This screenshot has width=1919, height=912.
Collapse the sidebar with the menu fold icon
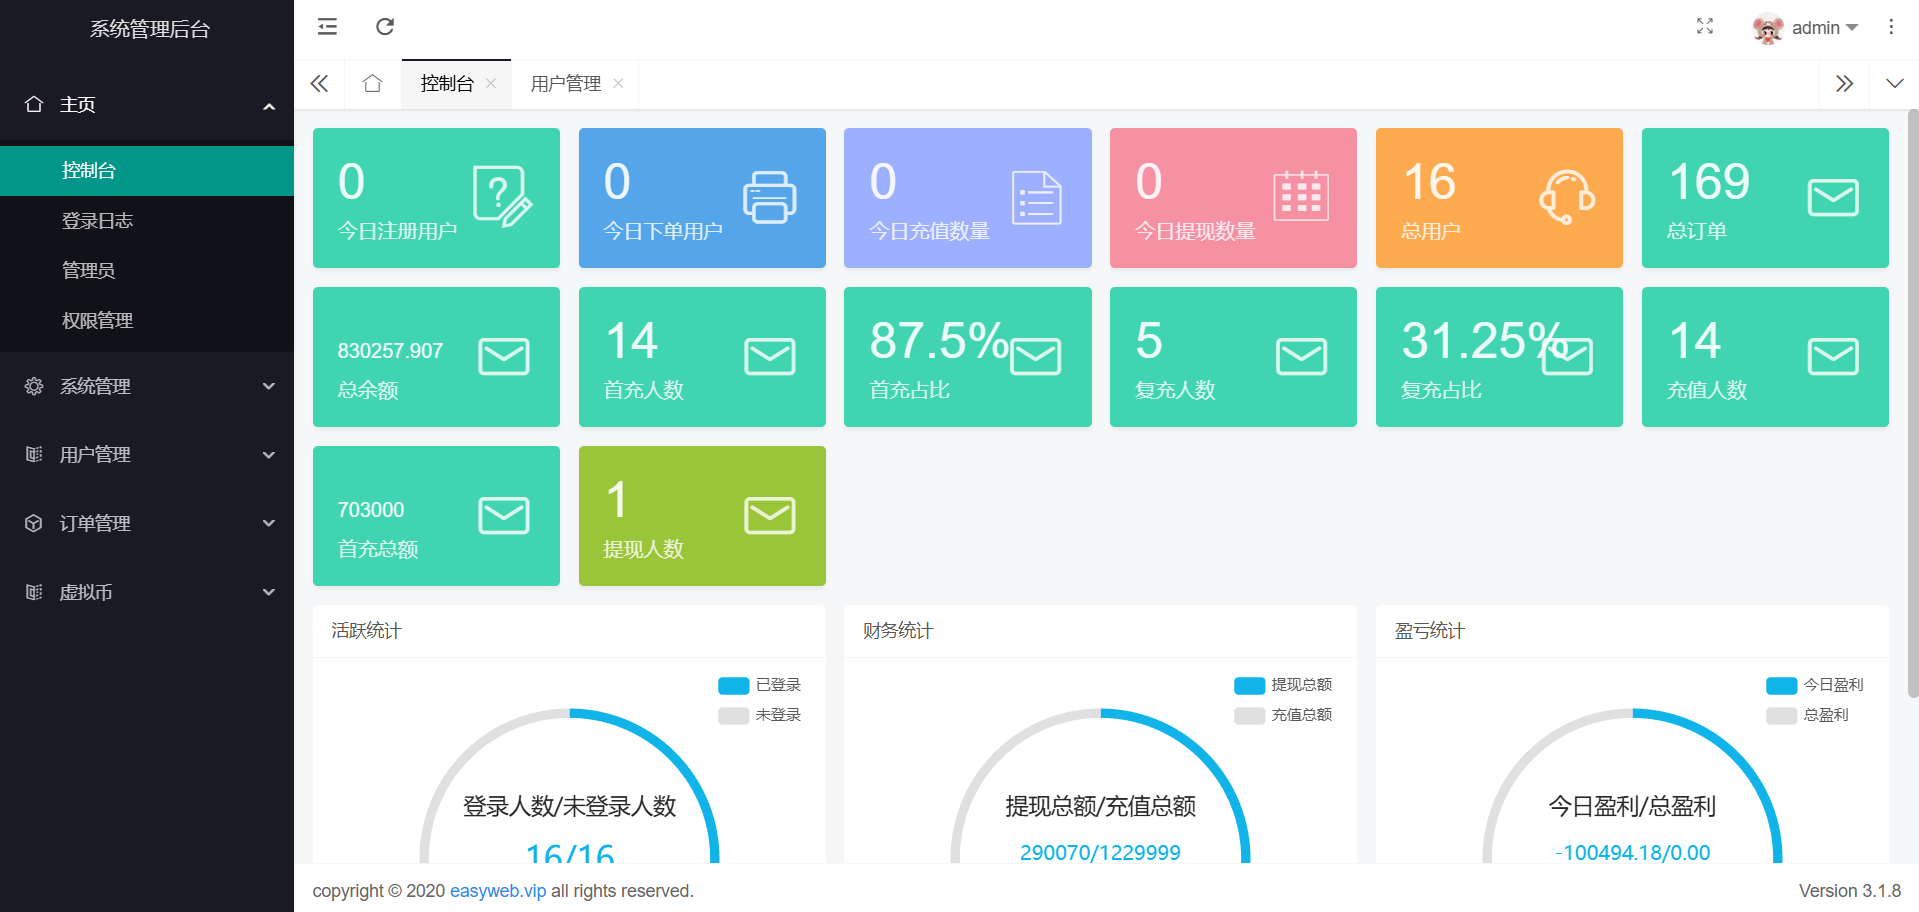coord(327,27)
